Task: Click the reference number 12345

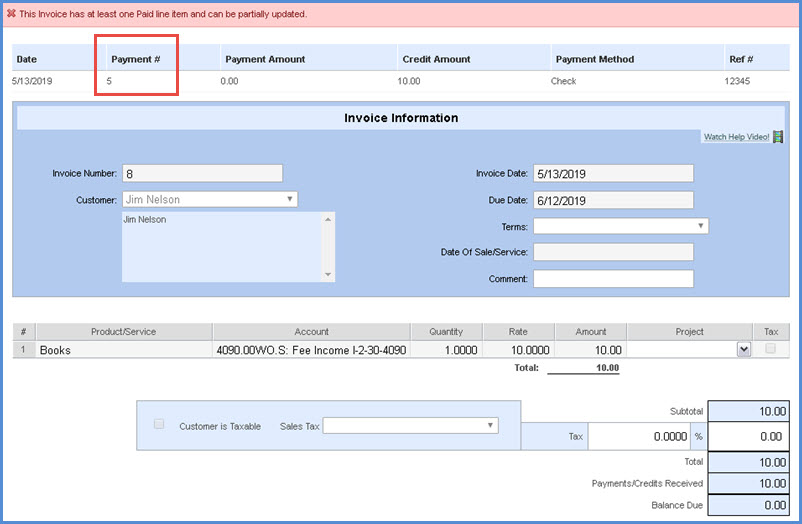Action: pyautogui.click(x=737, y=81)
